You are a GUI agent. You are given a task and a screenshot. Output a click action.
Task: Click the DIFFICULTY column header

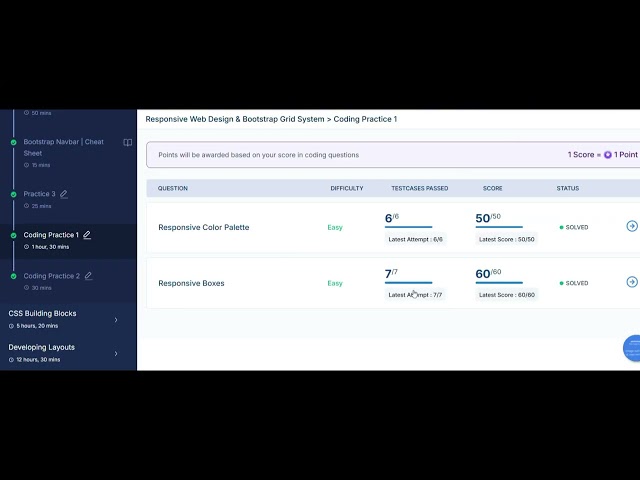tap(347, 188)
